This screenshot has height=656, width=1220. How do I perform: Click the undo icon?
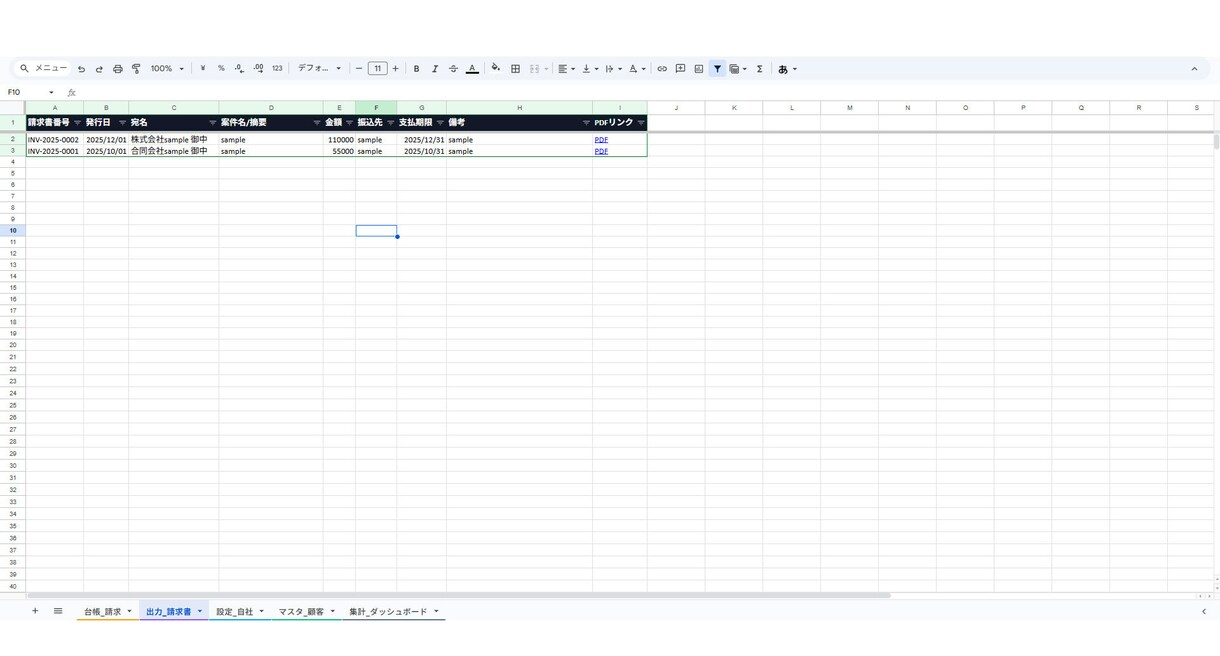point(81,69)
